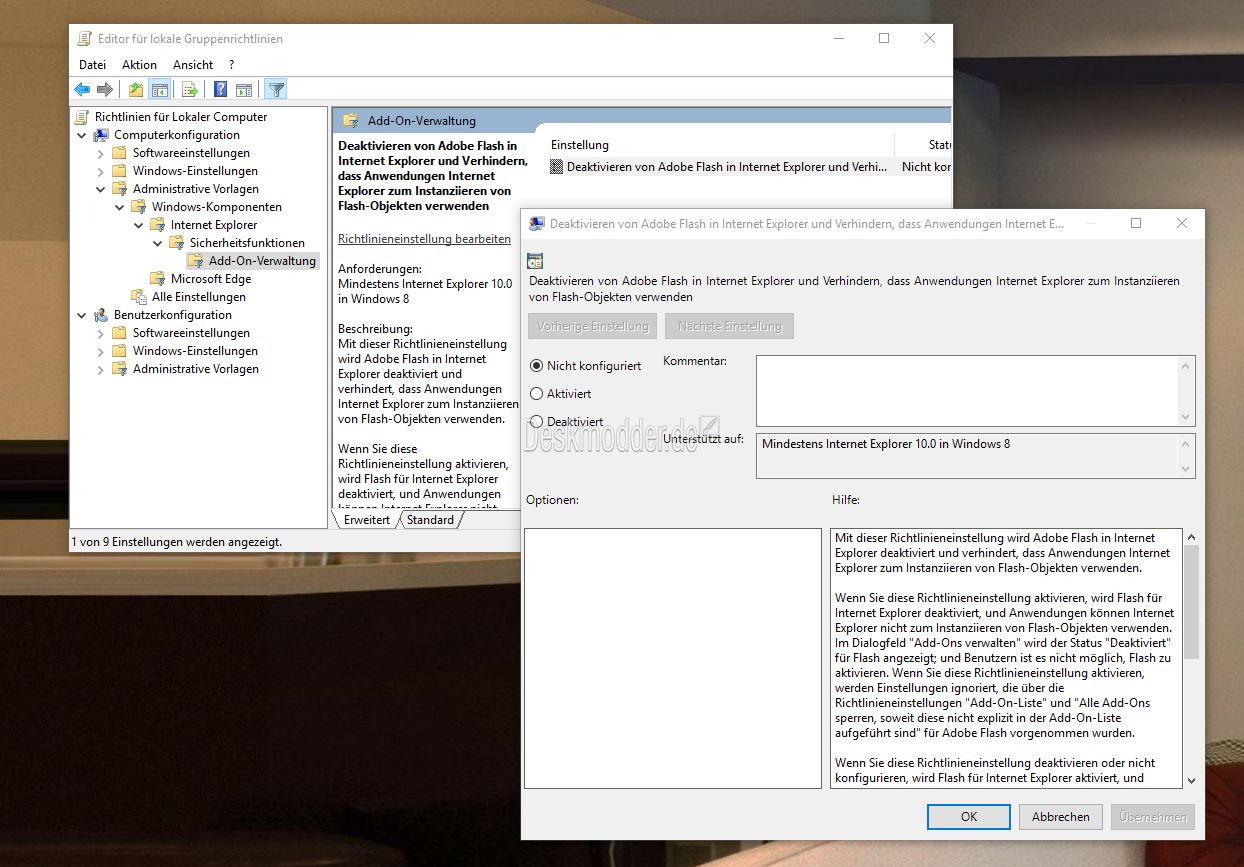Confirm the dialog with OK

(969, 817)
